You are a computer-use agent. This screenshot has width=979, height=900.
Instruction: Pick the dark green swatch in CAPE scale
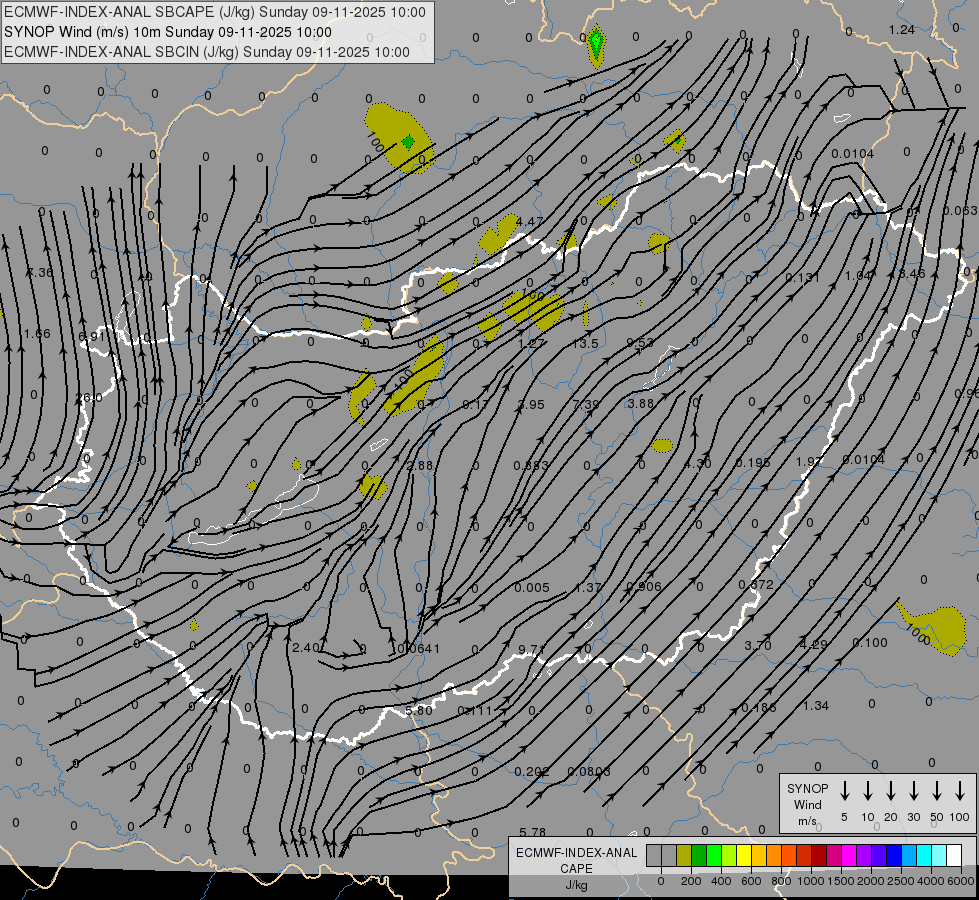699,855
